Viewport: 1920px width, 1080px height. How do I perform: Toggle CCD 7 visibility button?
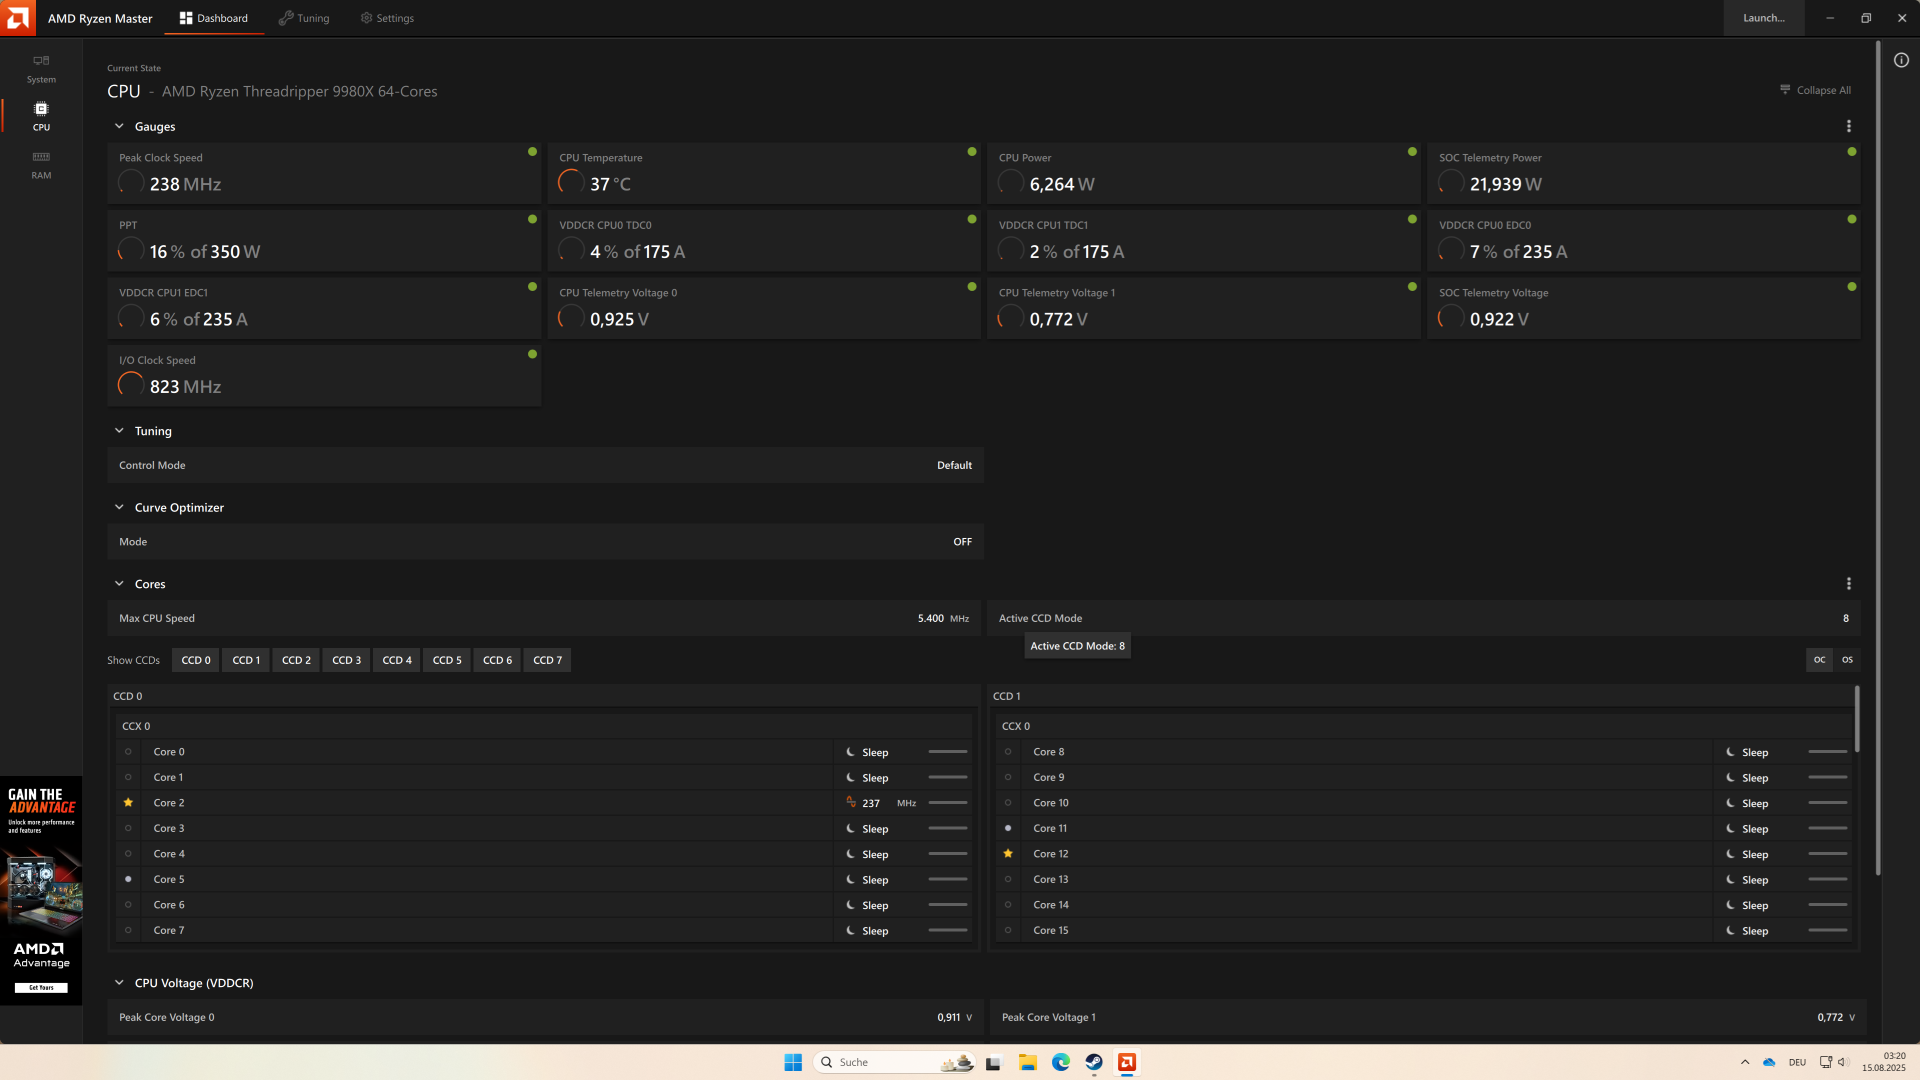[x=547, y=660]
